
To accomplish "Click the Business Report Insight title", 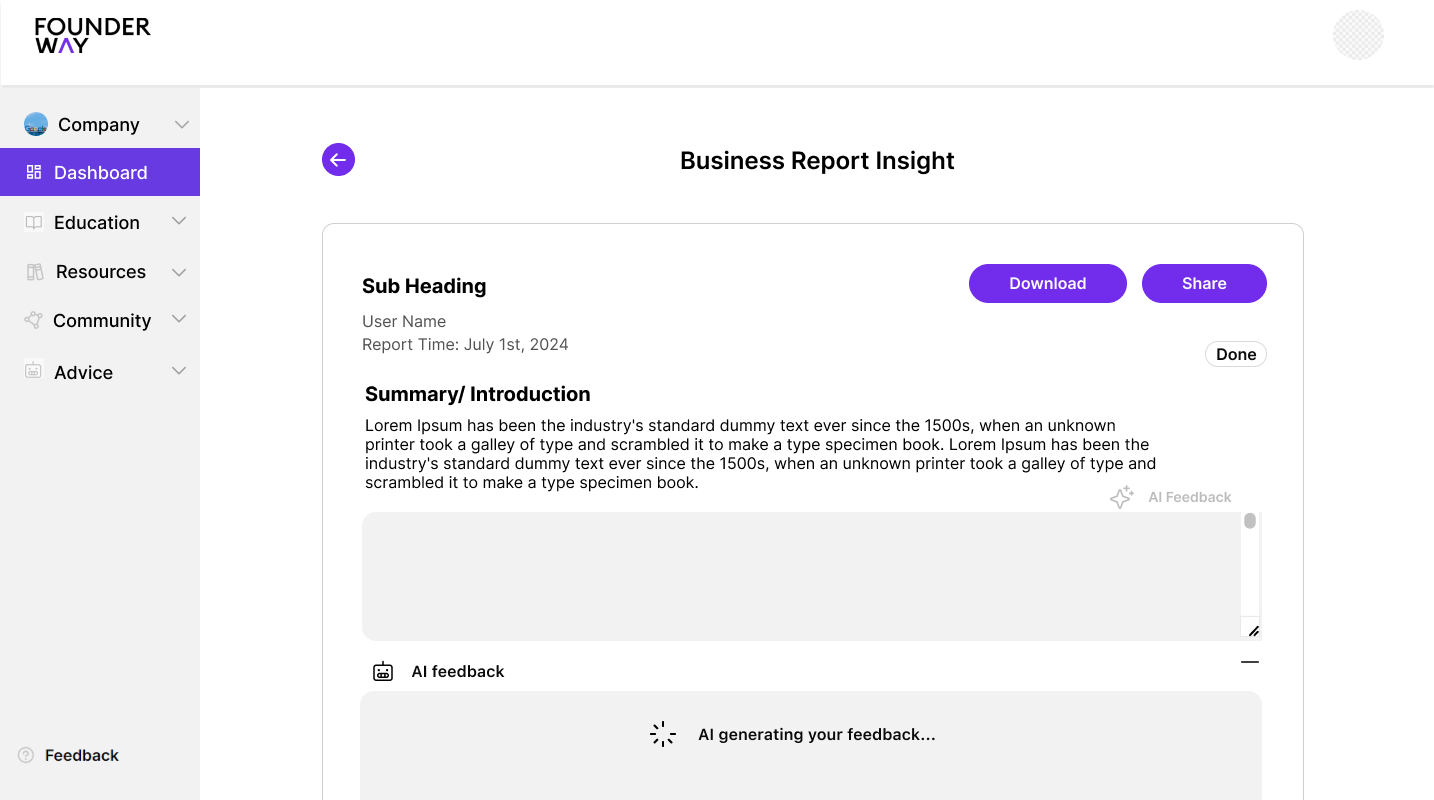I will tap(817, 161).
